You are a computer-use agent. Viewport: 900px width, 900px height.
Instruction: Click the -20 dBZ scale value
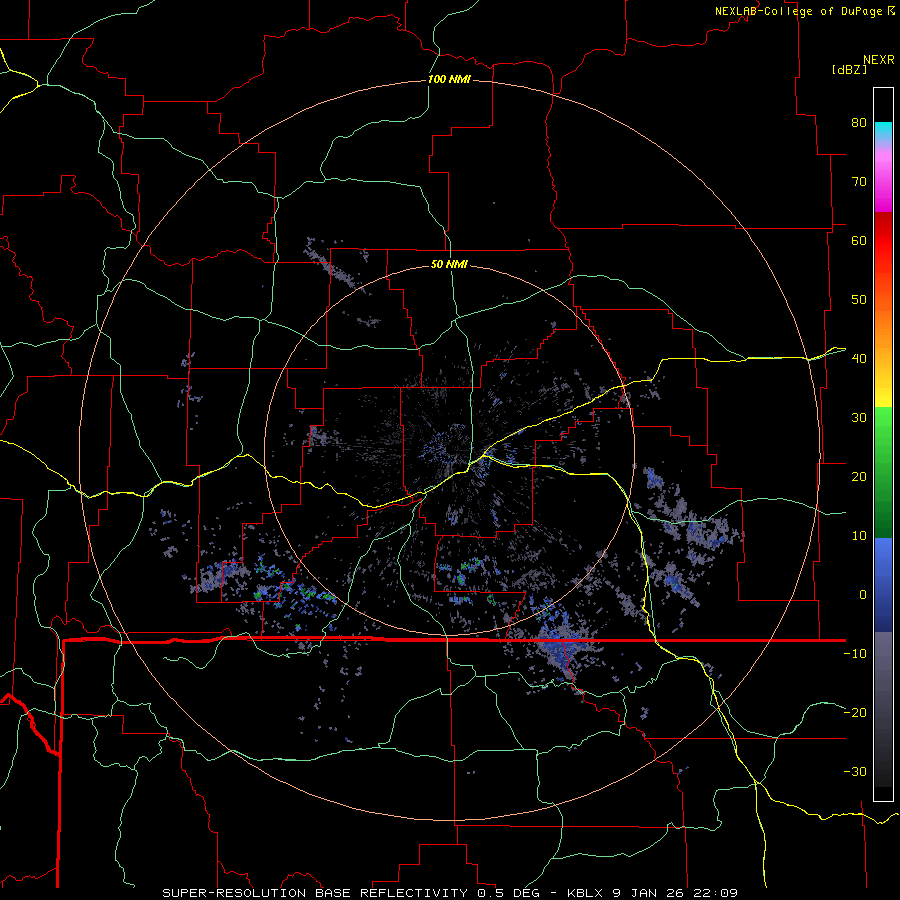coord(855,712)
